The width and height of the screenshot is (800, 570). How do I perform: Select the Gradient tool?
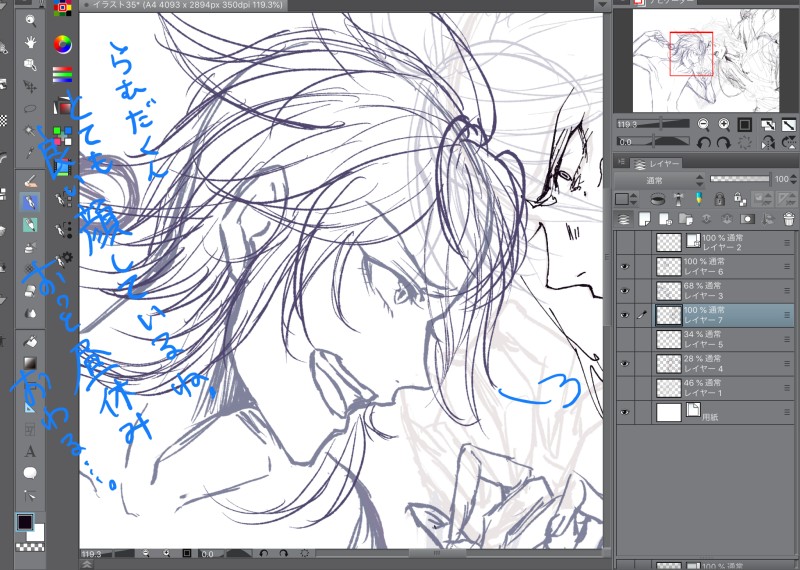[x=31, y=363]
